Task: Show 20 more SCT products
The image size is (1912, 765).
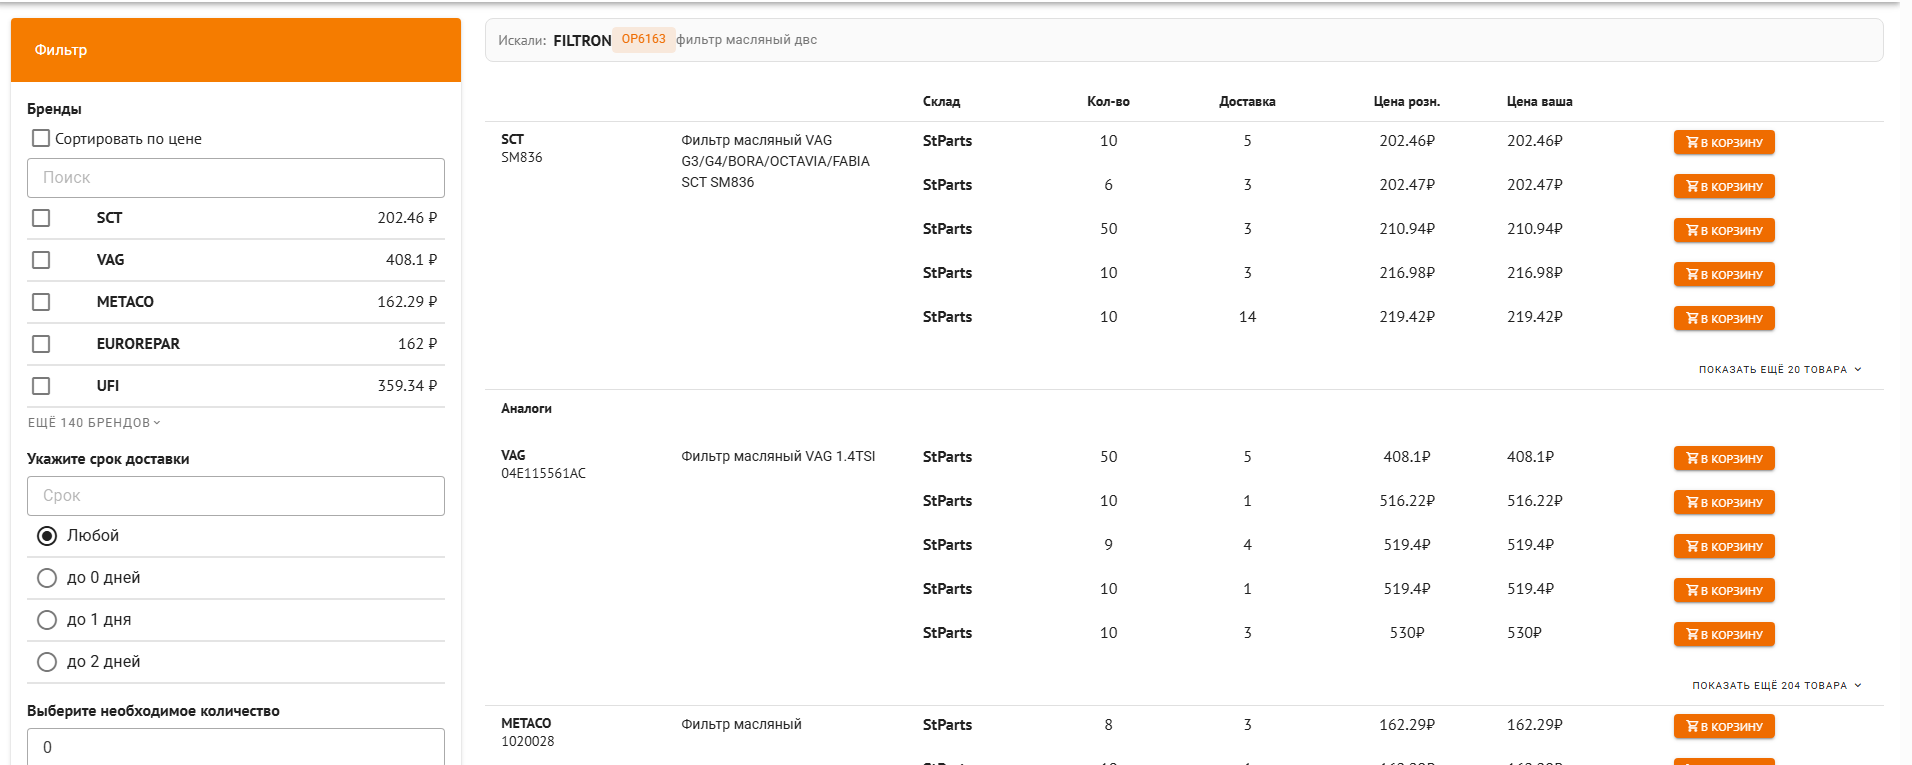Action: (x=1780, y=370)
